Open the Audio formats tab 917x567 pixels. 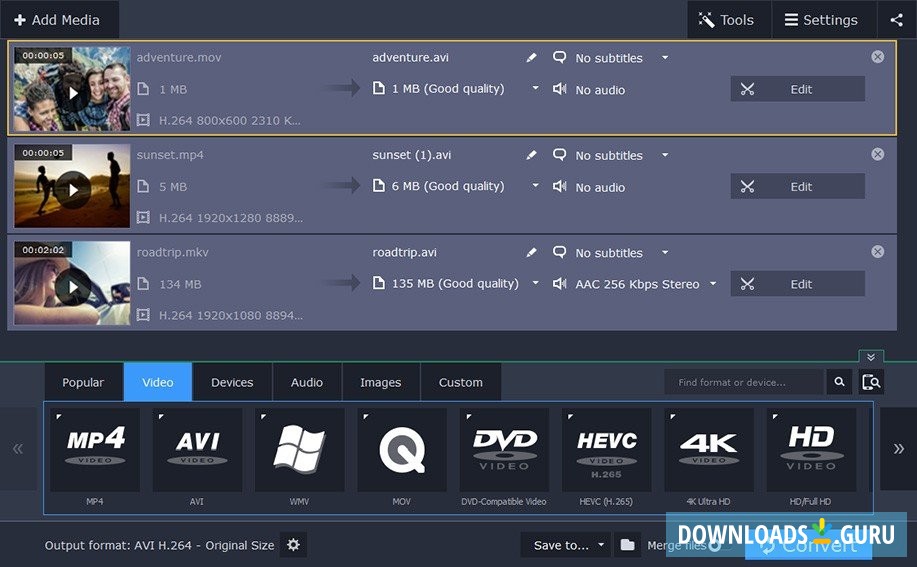coord(306,382)
